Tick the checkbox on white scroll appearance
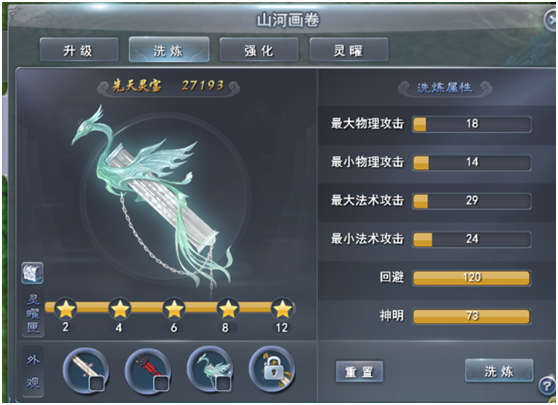The width and height of the screenshot is (558, 405). (97, 384)
